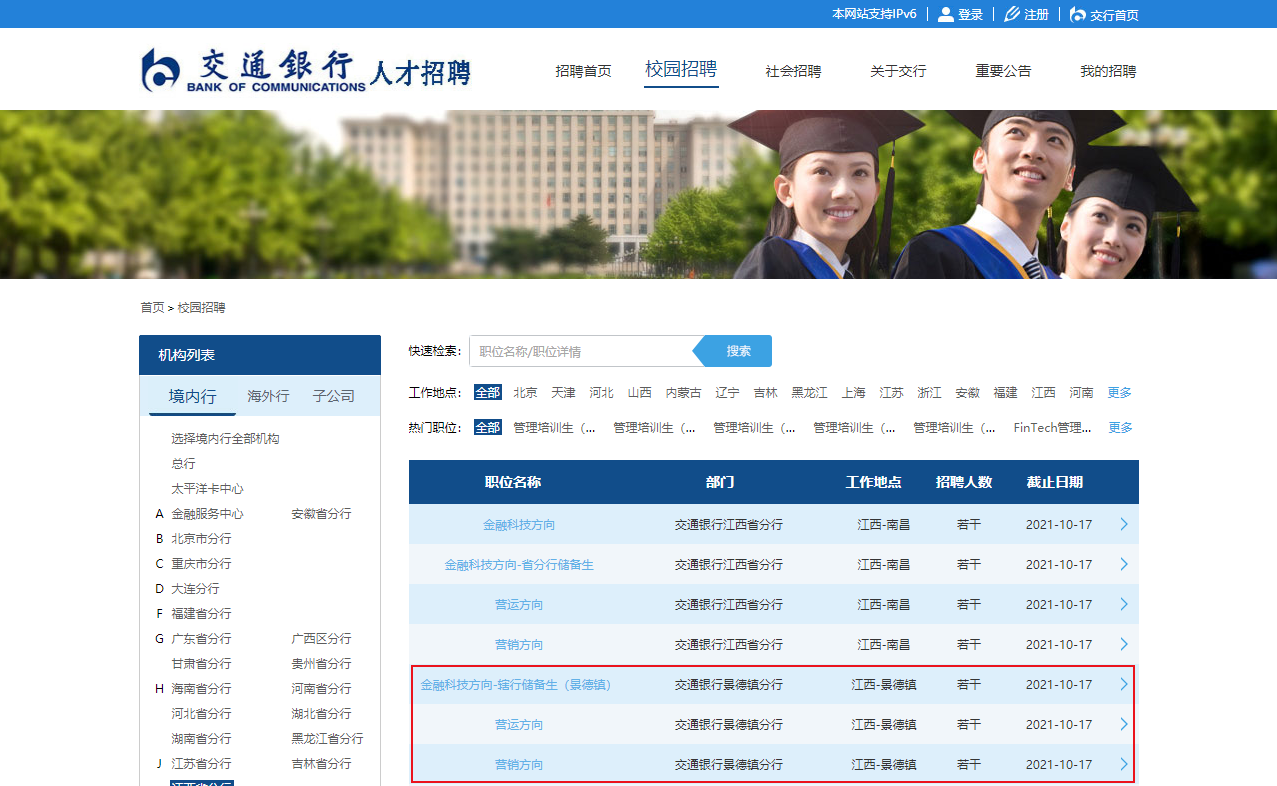Screen dimensions: 1277x786
Task: Click the 搜索 button
Action: pos(738,351)
